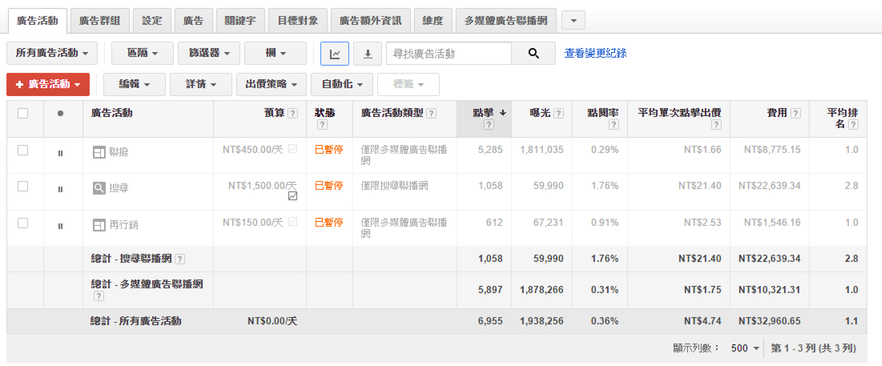This screenshot has width=882, height=366.
Task: Click pause status icon for 聯播 row
Action: 60,153
